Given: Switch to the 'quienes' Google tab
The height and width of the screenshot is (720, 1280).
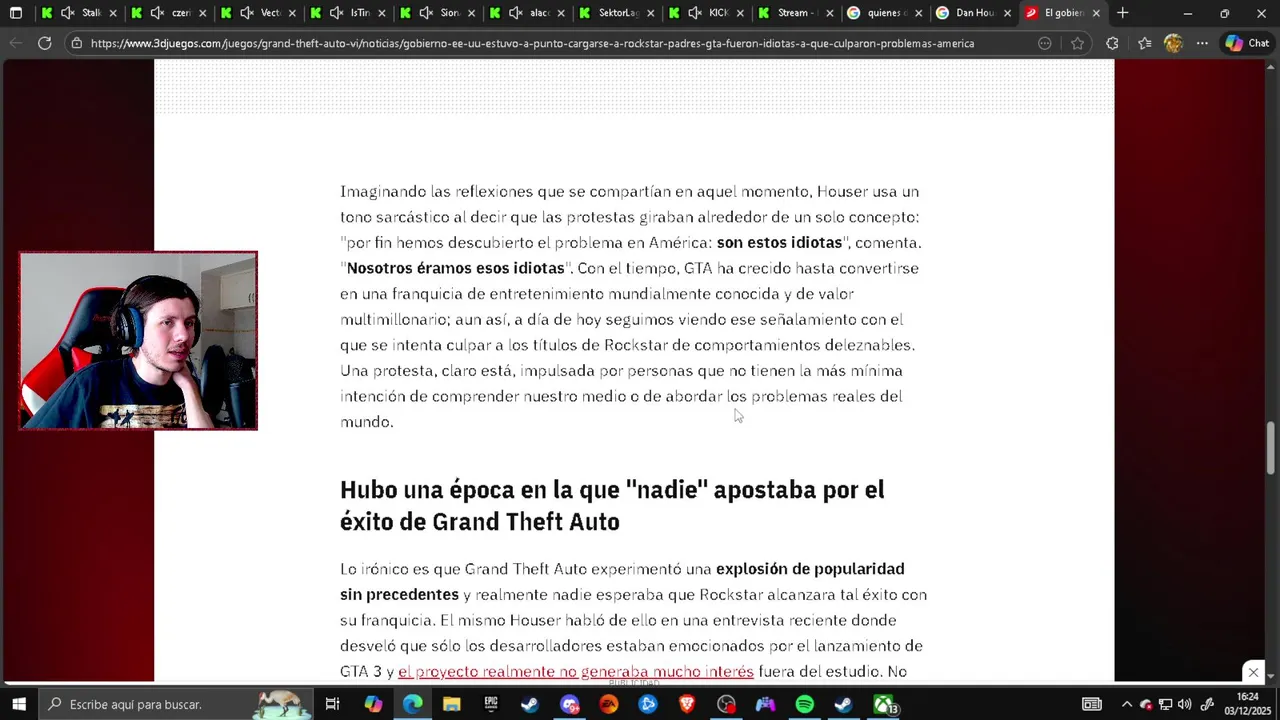Looking at the screenshot, I should [887, 13].
